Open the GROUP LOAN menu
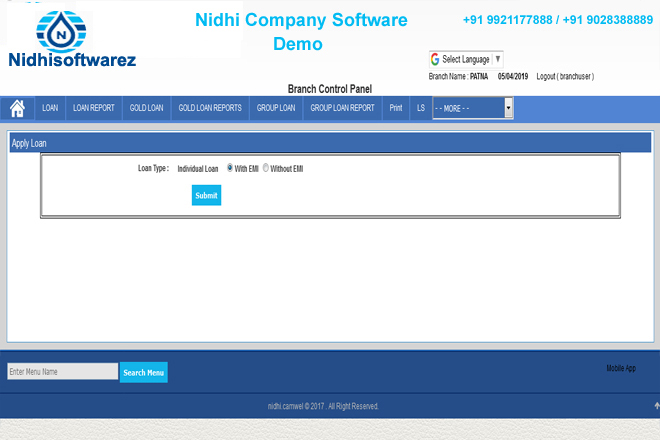This screenshot has height=440, width=660. point(276,108)
